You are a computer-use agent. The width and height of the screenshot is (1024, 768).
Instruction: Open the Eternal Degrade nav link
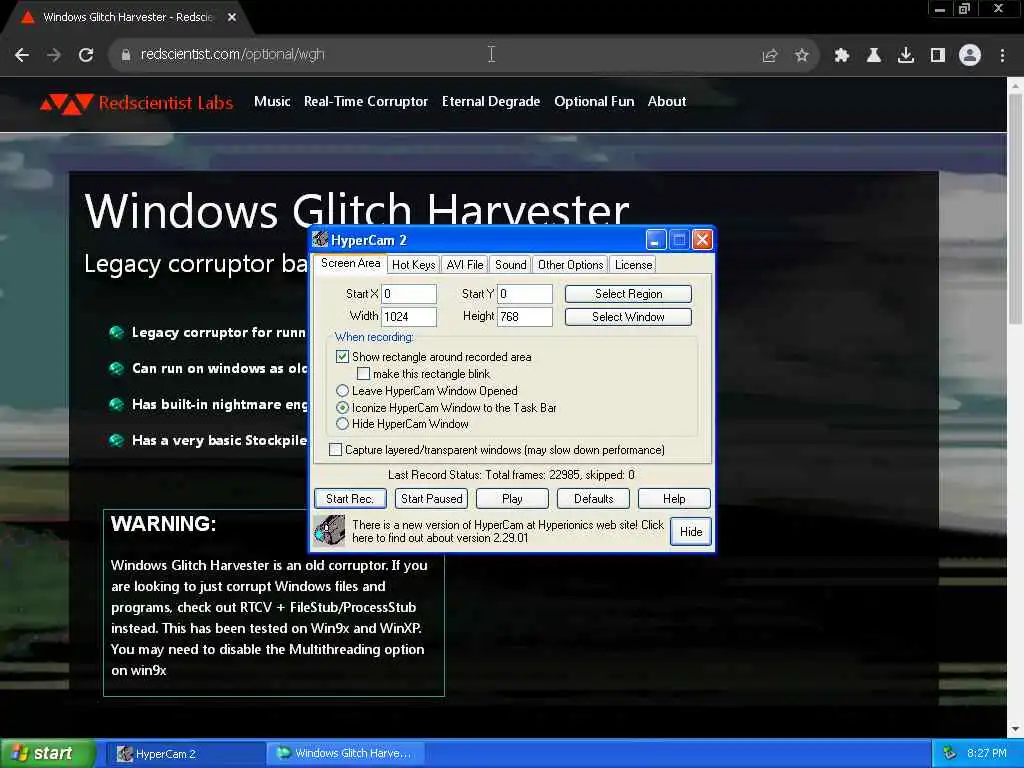click(x=491, y=101)
